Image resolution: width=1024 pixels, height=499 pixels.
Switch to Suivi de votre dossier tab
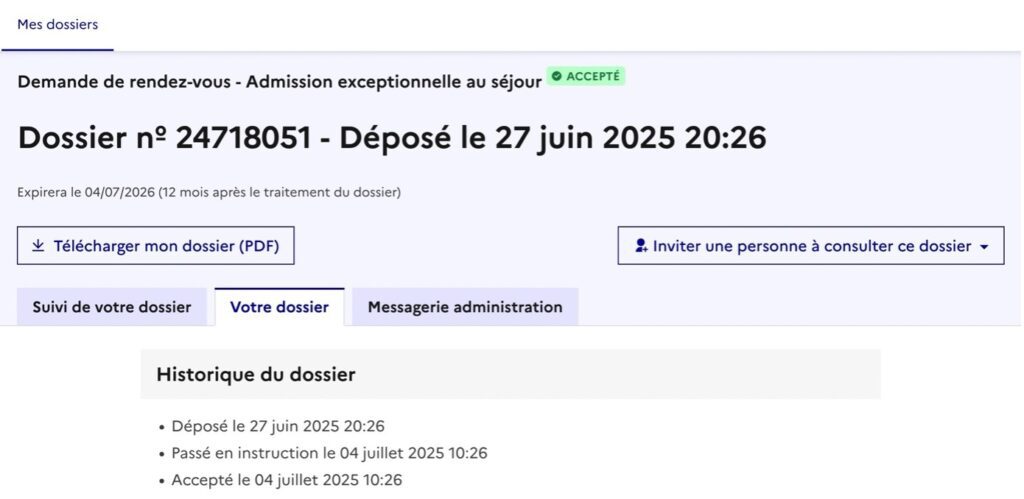click(112, 307)
